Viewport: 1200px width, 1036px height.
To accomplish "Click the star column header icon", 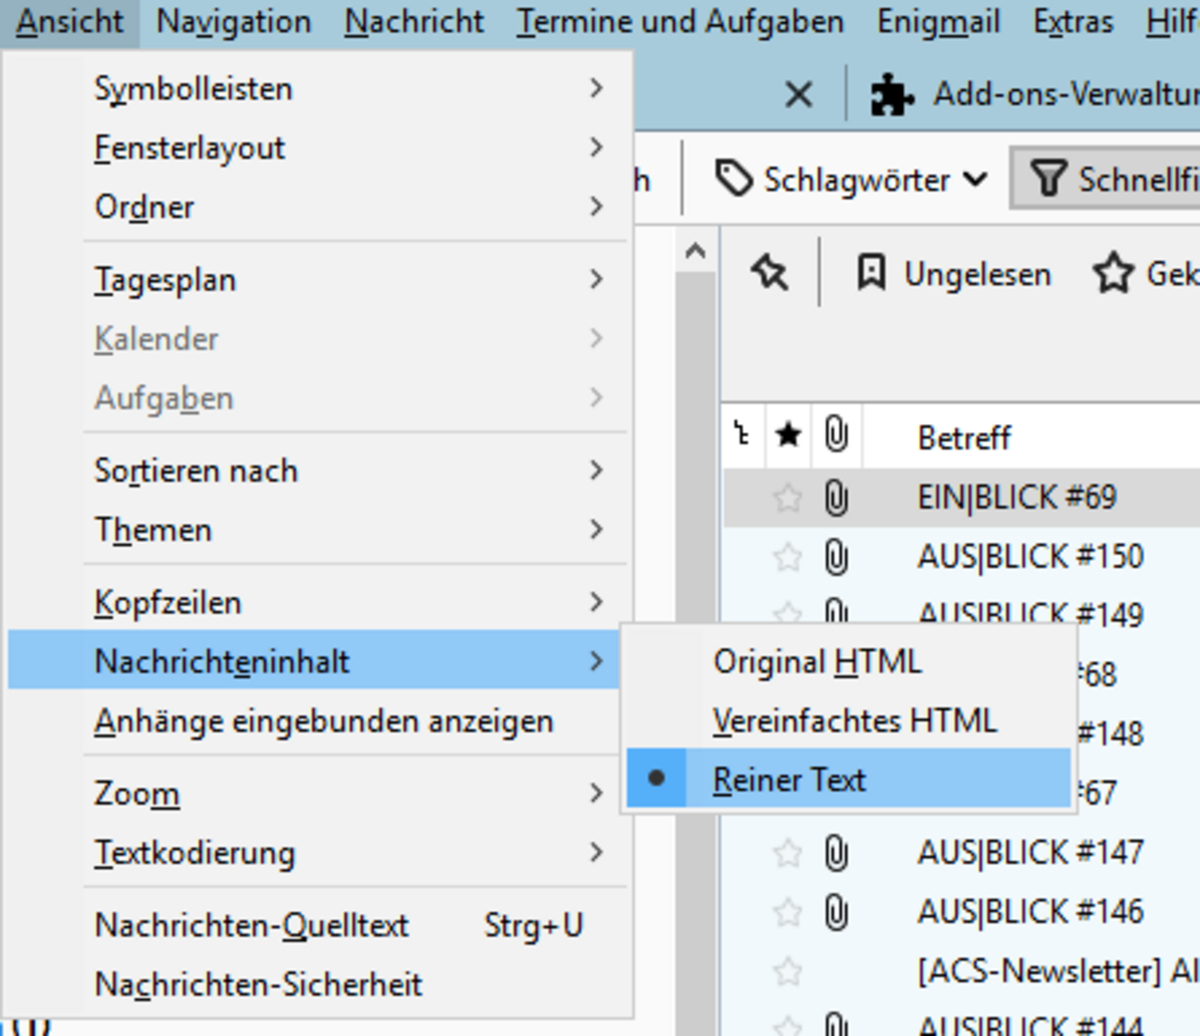I will pos(788,435).
